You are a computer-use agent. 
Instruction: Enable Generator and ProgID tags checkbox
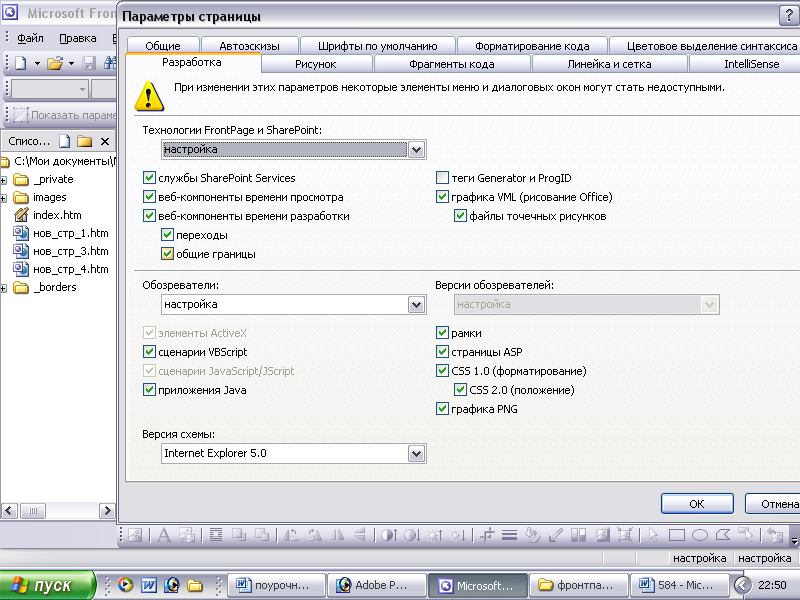[x=442, y=178]
